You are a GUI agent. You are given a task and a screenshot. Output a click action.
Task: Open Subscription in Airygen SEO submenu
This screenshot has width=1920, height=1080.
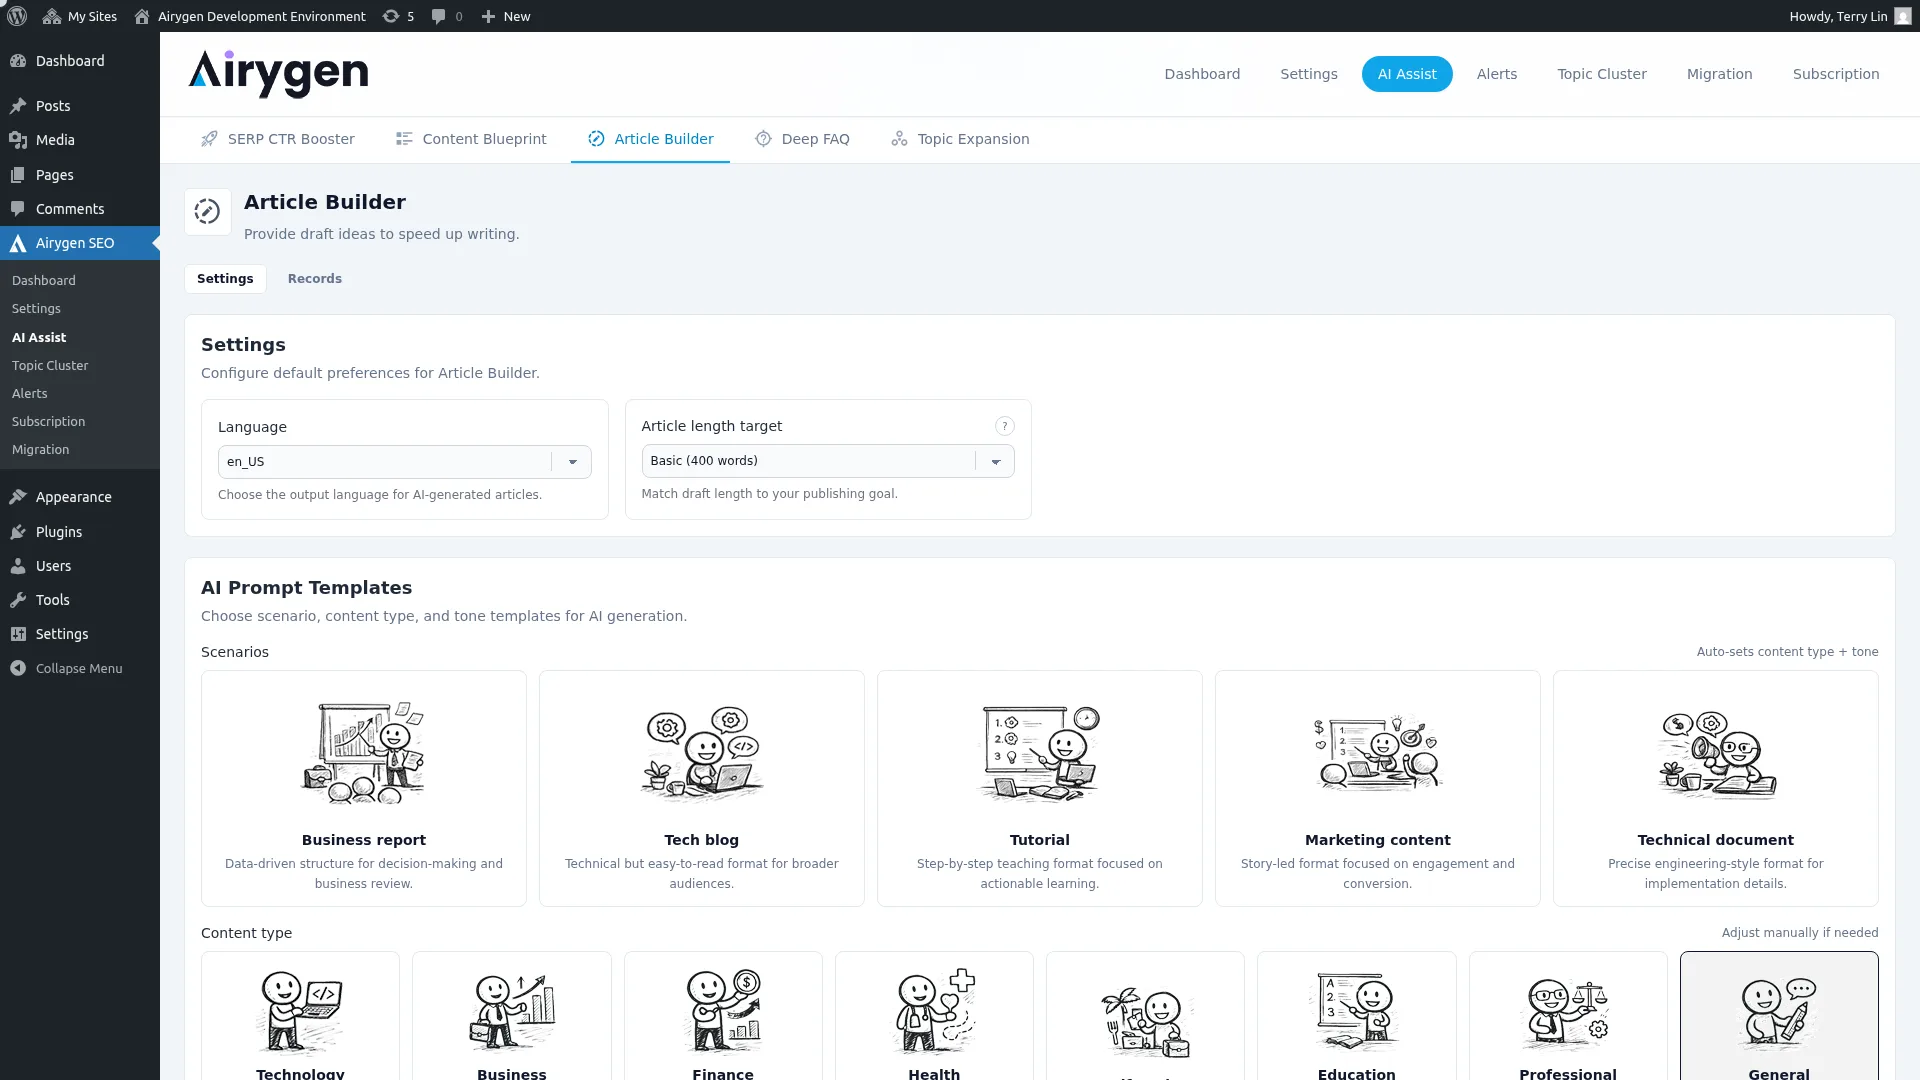(48, 422)
